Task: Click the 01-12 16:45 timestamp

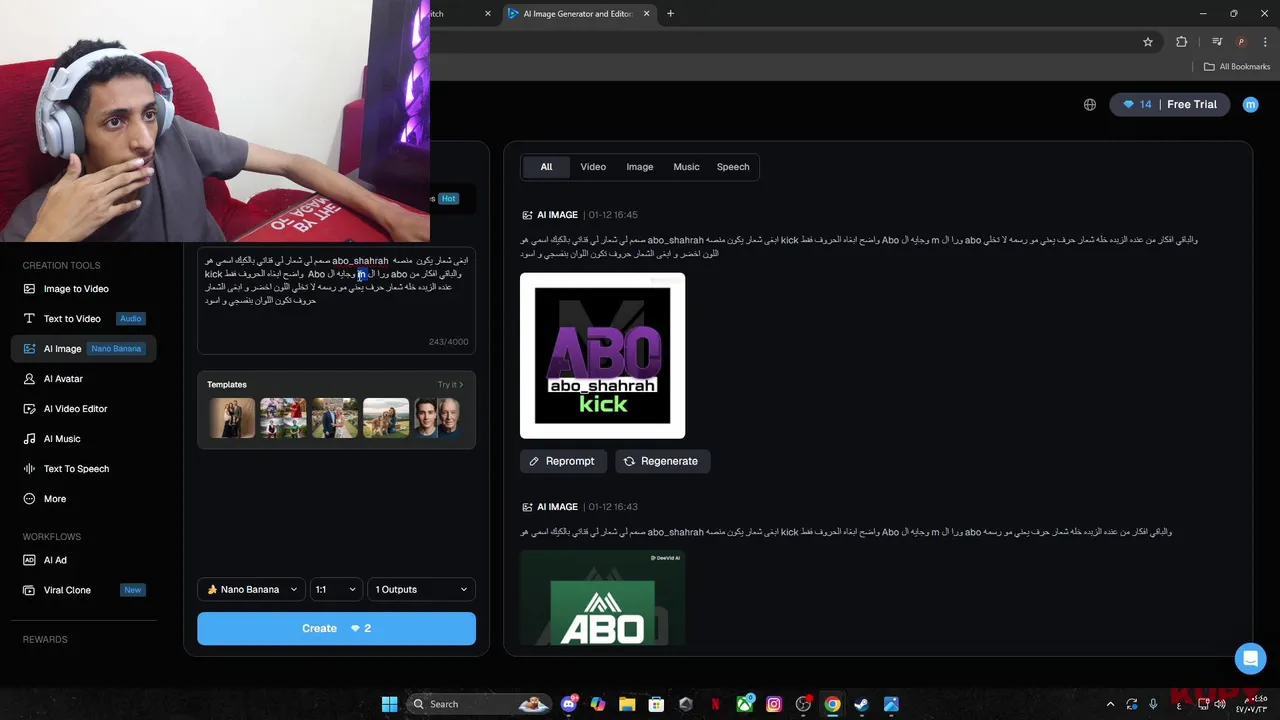Action: (613, 215)
